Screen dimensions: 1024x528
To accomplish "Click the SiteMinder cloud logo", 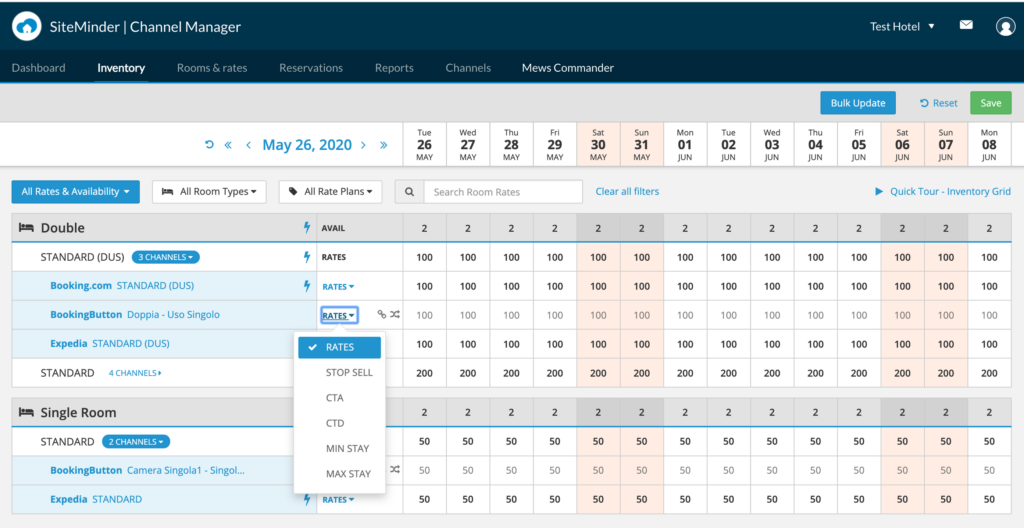I will [x=27, y=27].
